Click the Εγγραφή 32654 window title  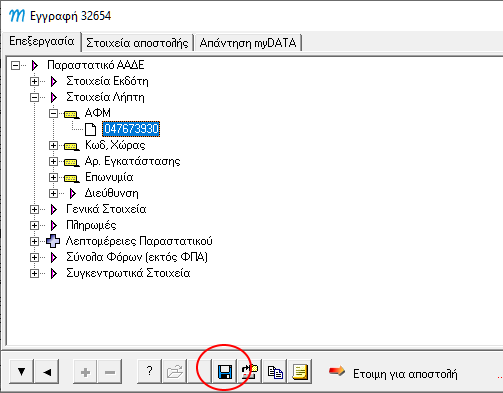tap(70, 16)
